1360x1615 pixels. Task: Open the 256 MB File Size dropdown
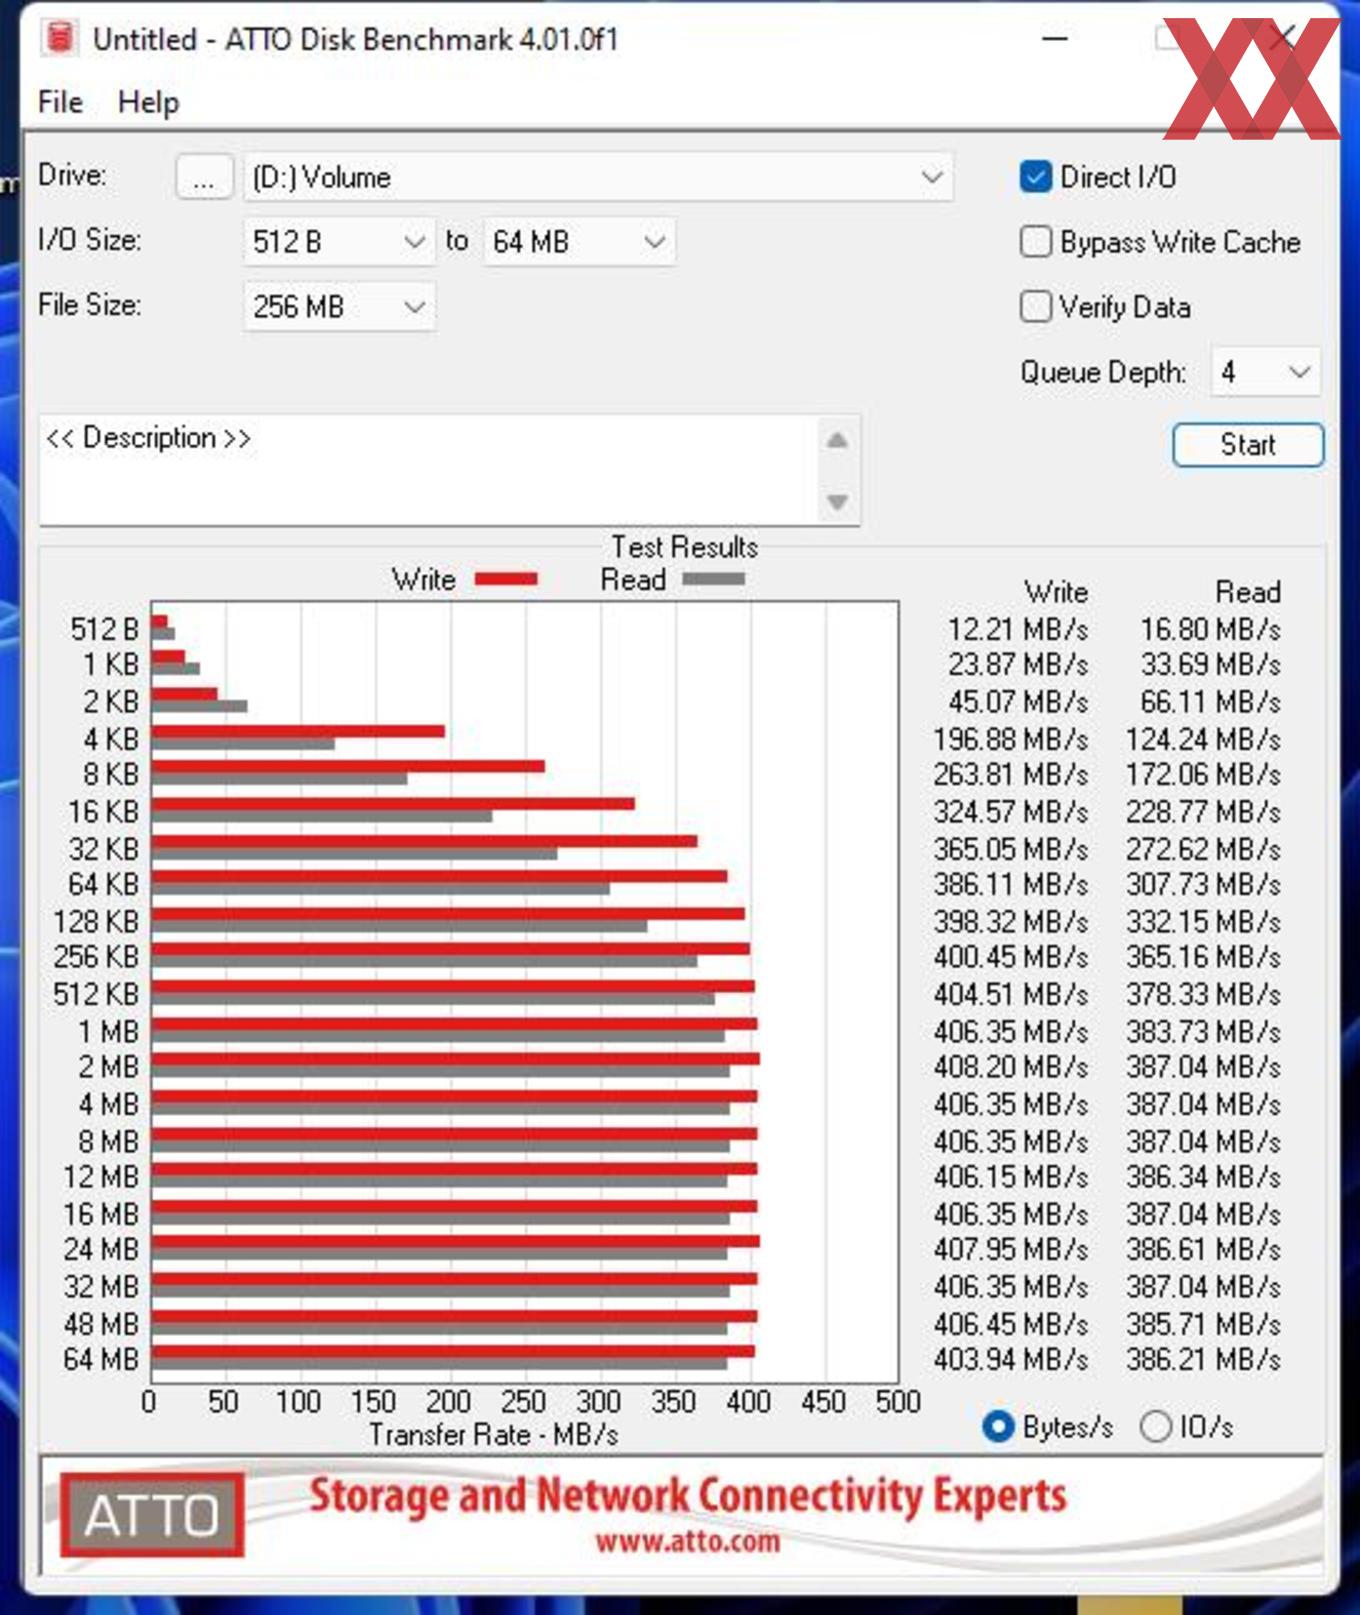tap(339, 306)
